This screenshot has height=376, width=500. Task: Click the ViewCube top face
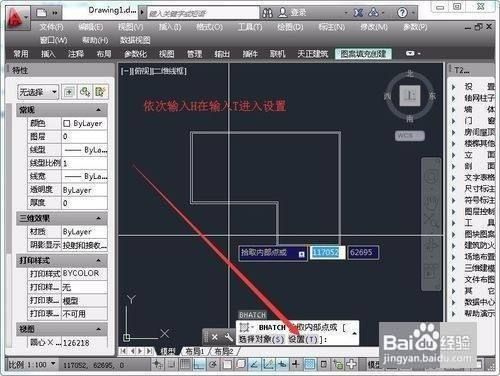[x=410, y=96]
